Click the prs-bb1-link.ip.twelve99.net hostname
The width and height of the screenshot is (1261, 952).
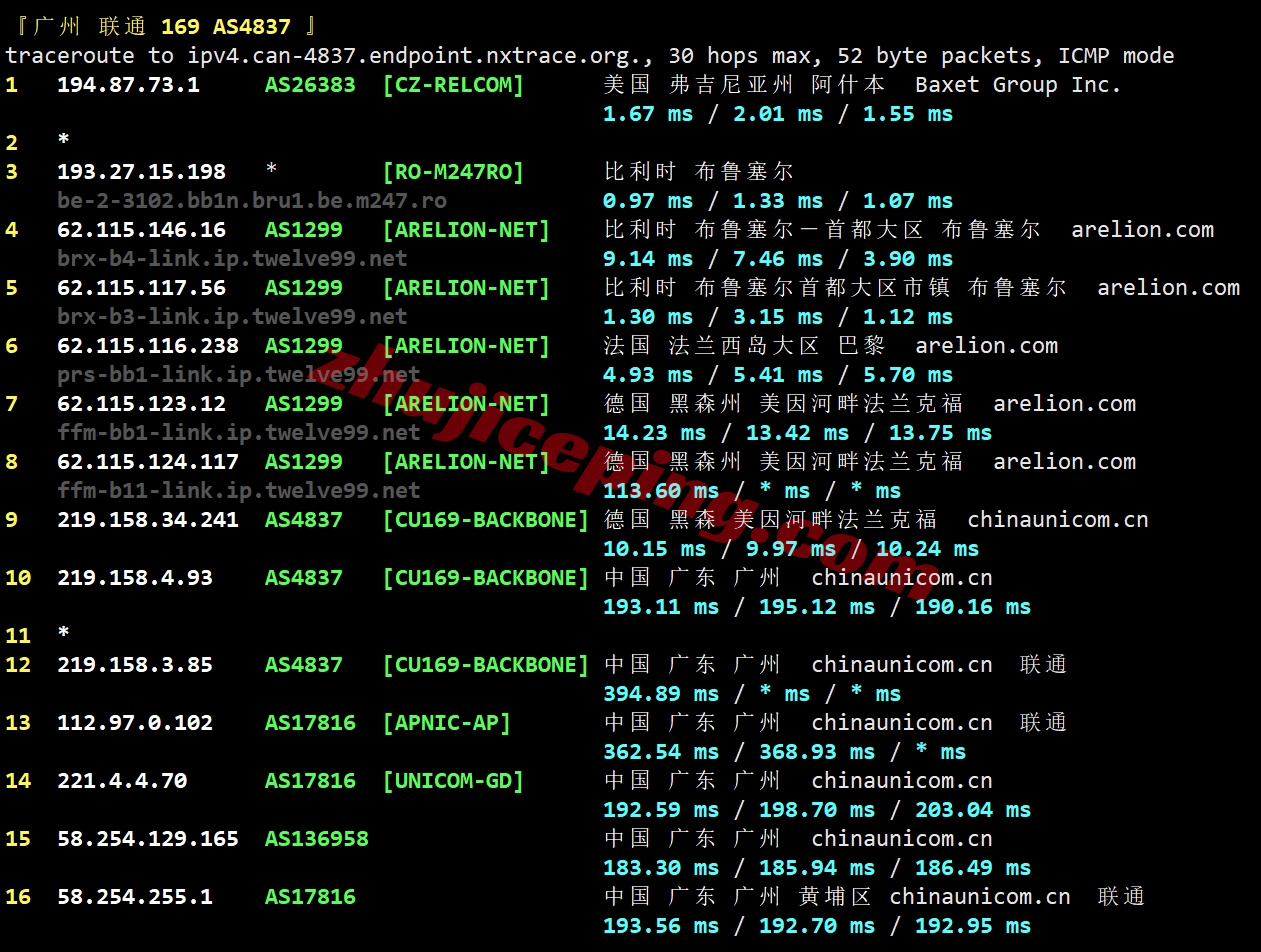(x=238, y=375)
